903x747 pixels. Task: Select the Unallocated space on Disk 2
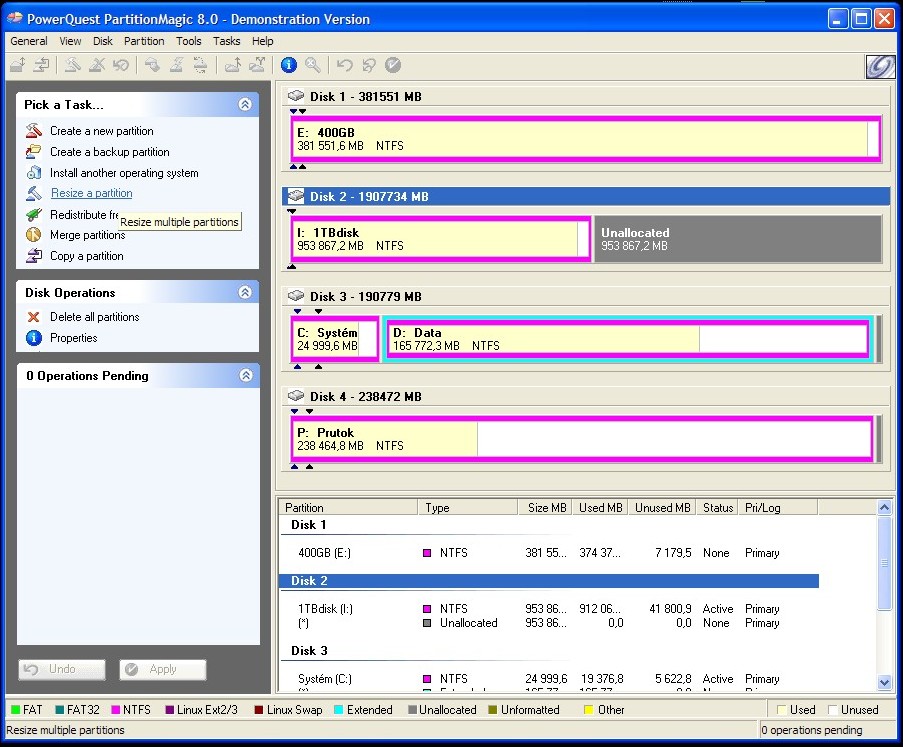pos(738,239)
